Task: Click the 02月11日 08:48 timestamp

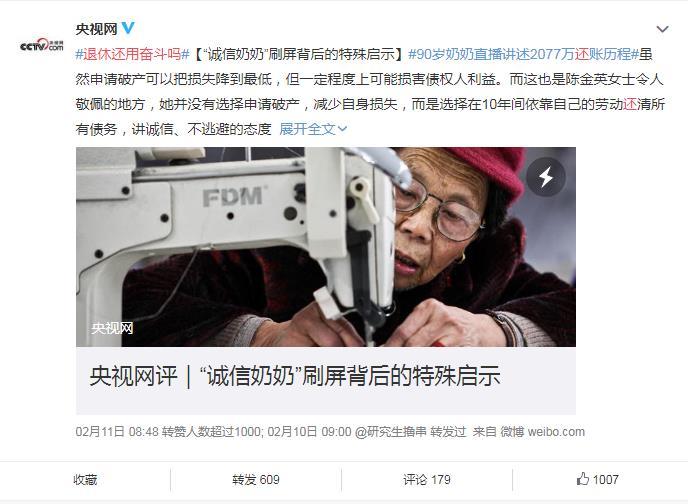Action: tap(117, 432)
